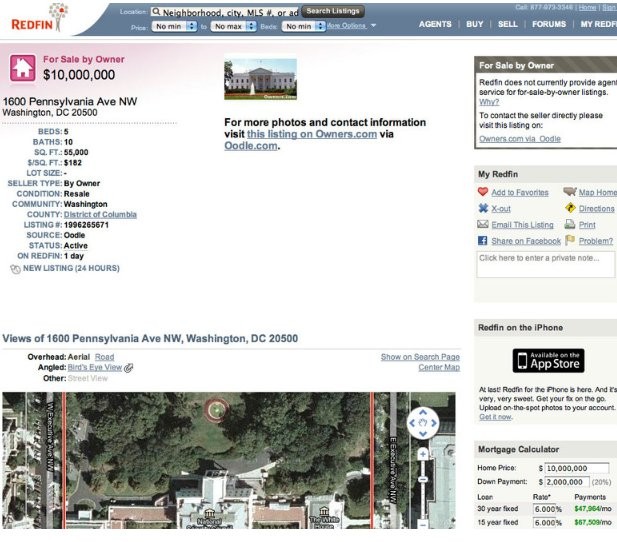Open the AGENTS menu
This screenshot has height=542, width=617.
435,24
